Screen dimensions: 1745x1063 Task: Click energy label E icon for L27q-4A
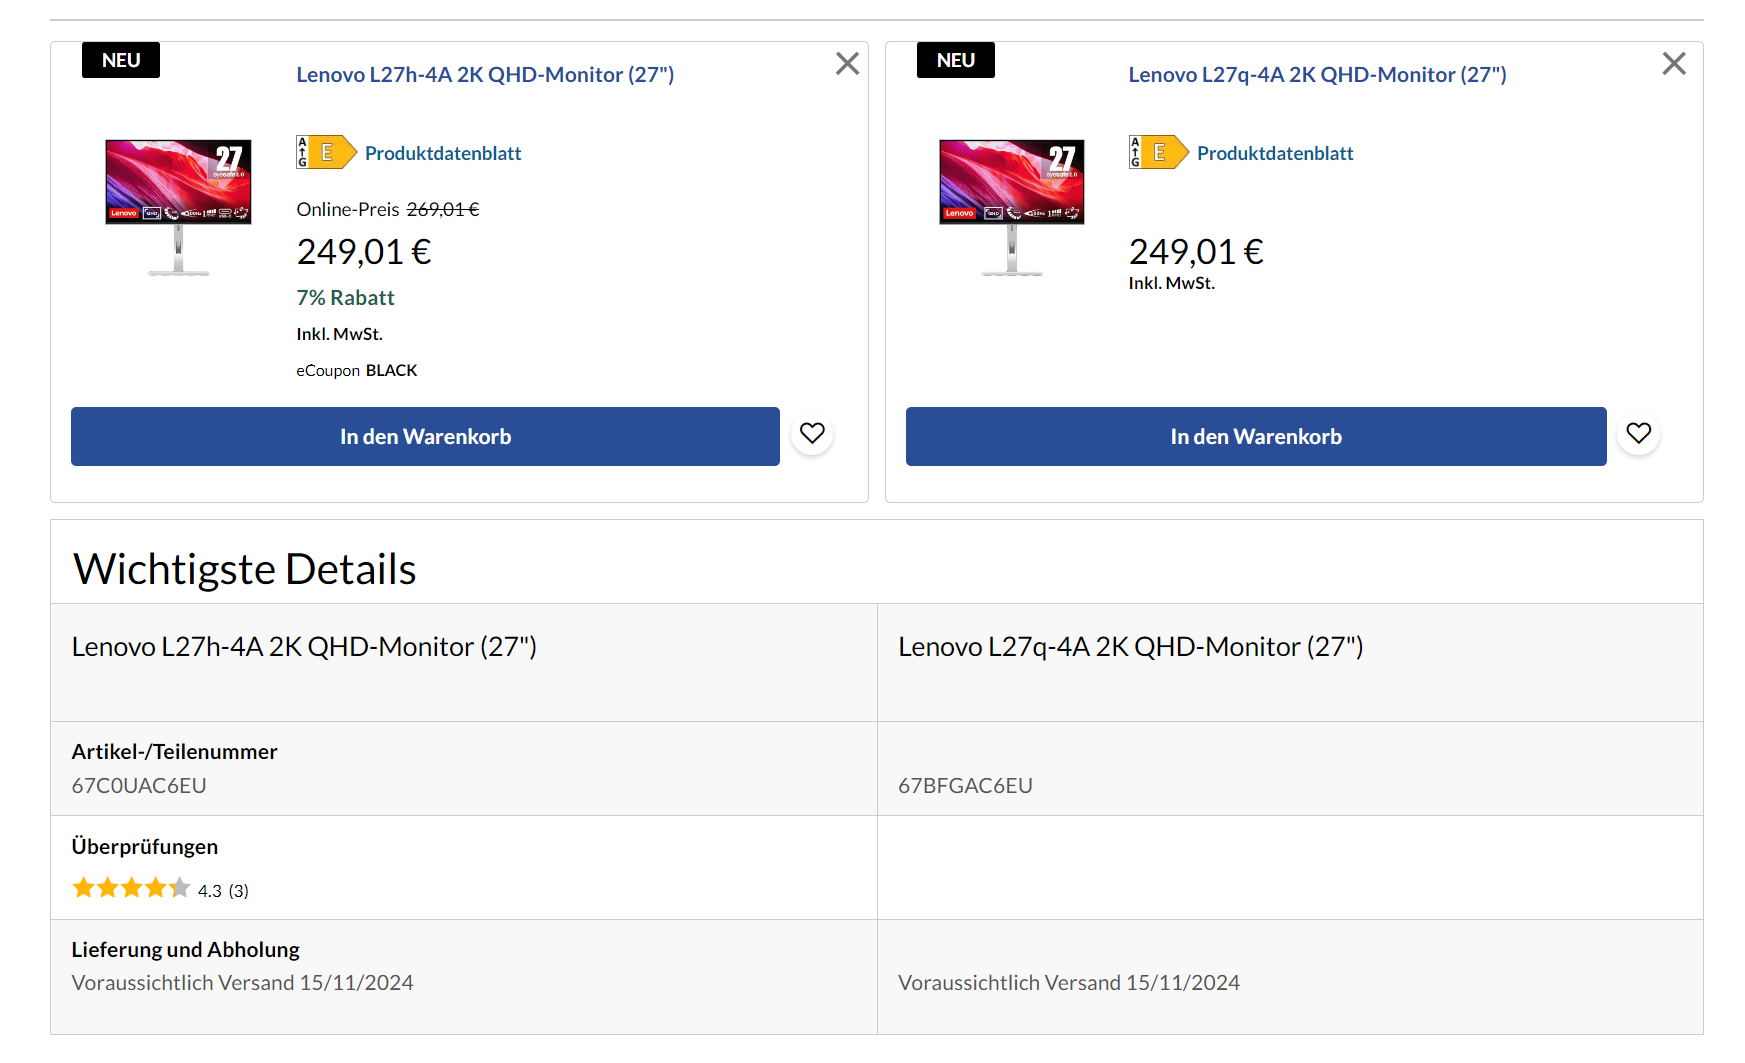tap(1158, 153)
